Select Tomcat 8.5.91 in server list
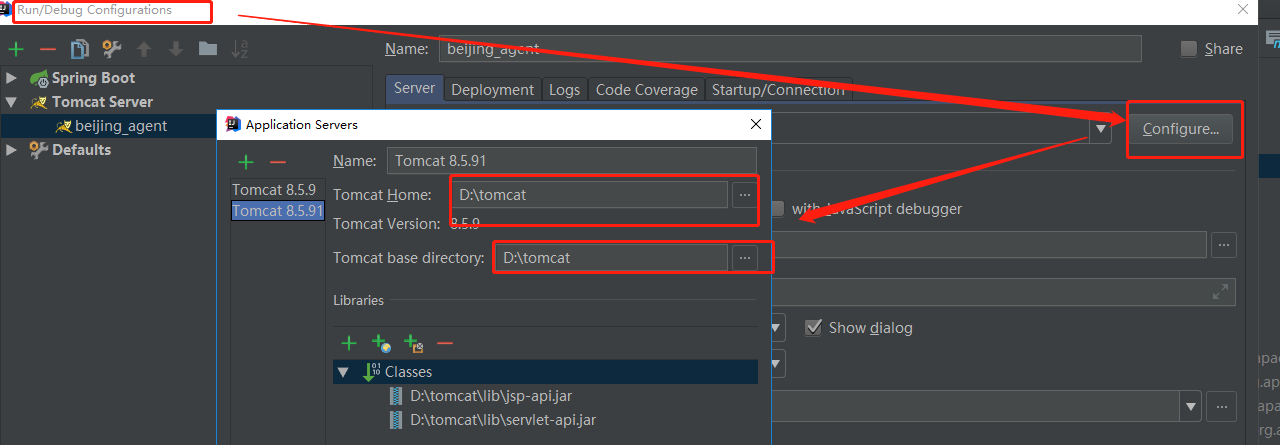 tap(277, 210)
